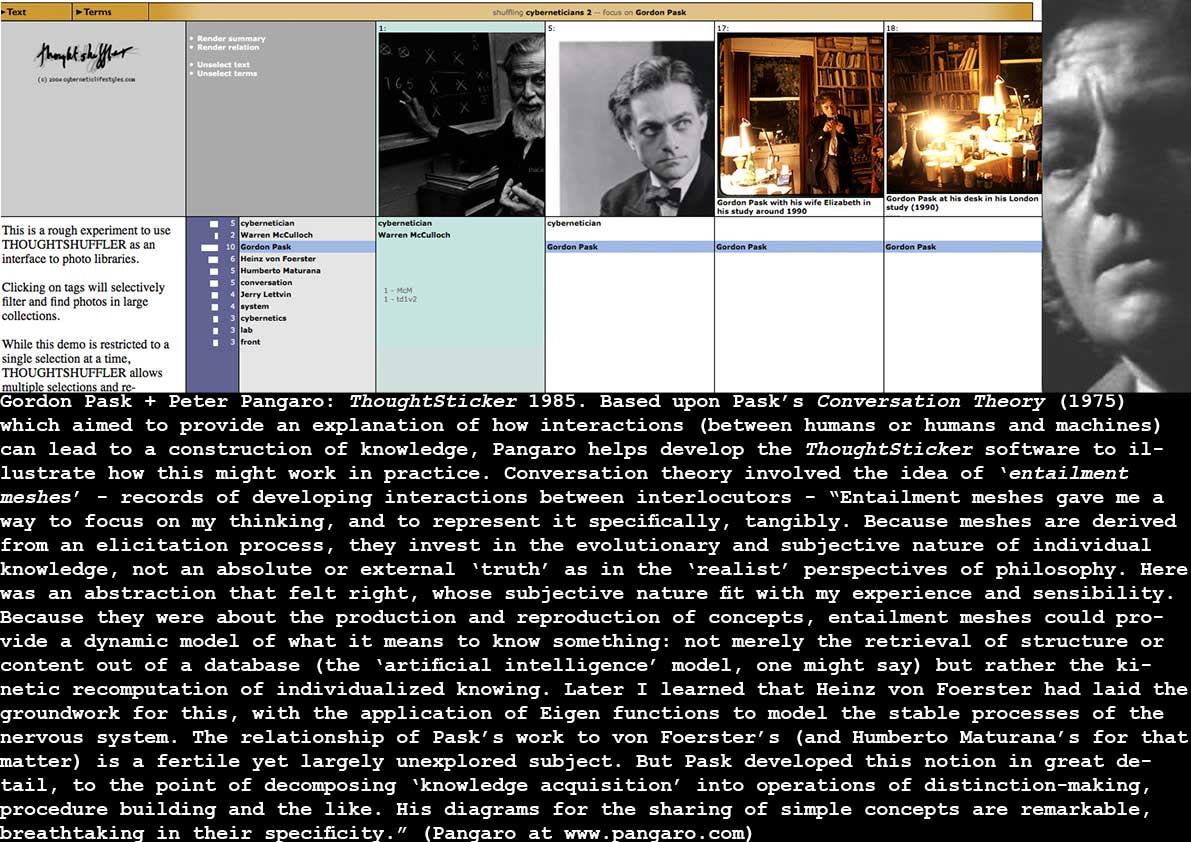Image resolution: width=1191 pixels, height=842 pixels.
Task: Select the Unselect text option
Action: tap(223, 65)
